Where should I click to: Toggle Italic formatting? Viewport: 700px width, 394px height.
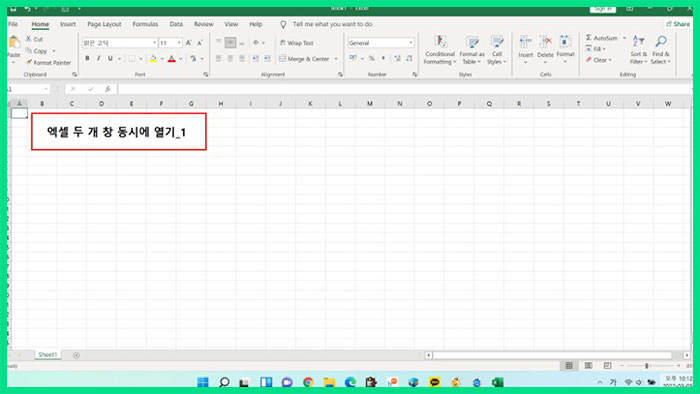tap(98, 58)
